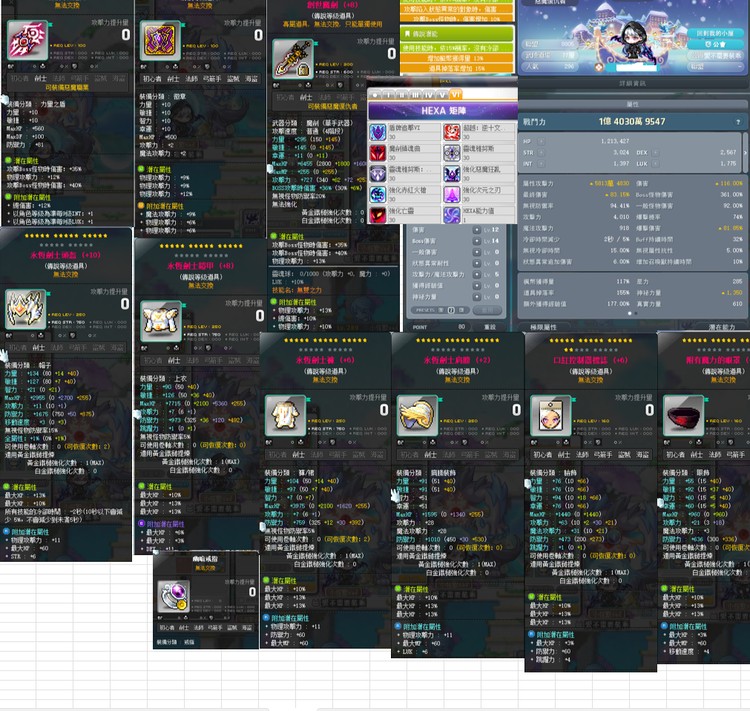Open the HEXA能力值 swirl icon

[452, 215]
